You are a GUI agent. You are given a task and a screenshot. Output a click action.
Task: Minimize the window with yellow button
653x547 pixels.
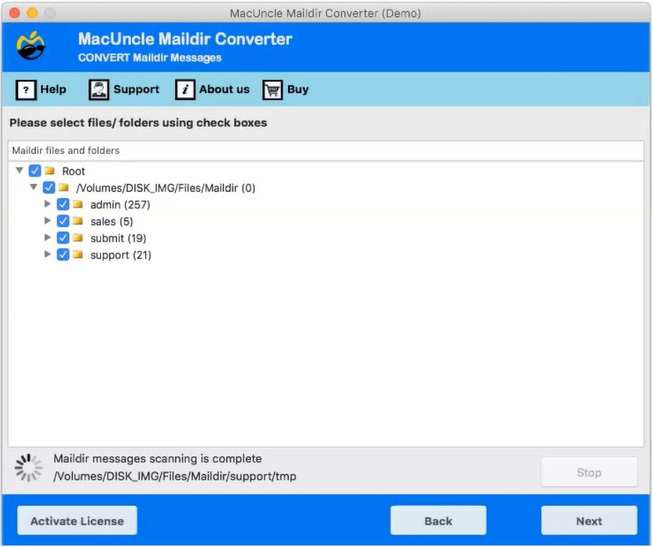tap(32, 13)
